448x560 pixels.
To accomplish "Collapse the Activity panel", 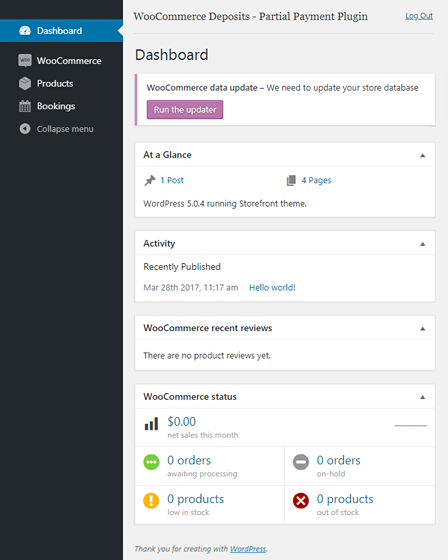I will [423, 244].
